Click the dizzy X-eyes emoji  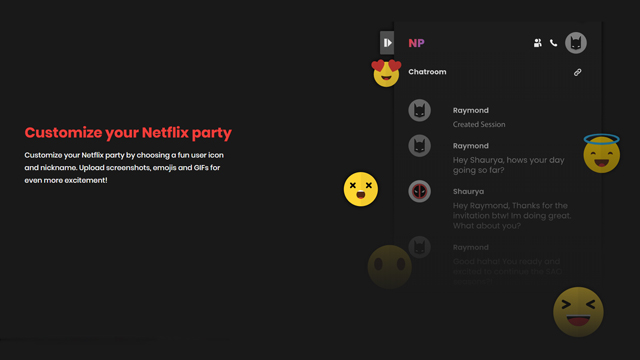click(360, 189)
